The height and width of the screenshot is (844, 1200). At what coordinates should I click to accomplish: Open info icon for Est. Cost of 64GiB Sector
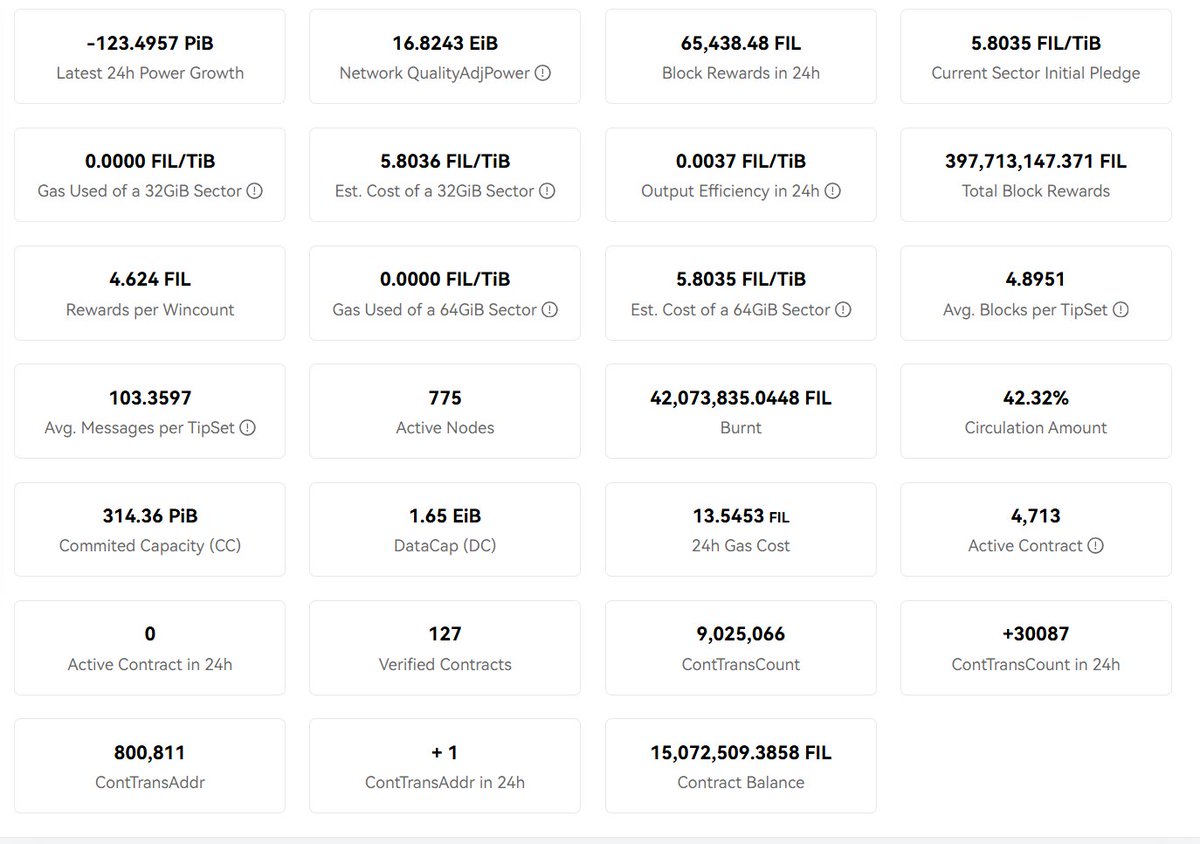tap(843, 310)
